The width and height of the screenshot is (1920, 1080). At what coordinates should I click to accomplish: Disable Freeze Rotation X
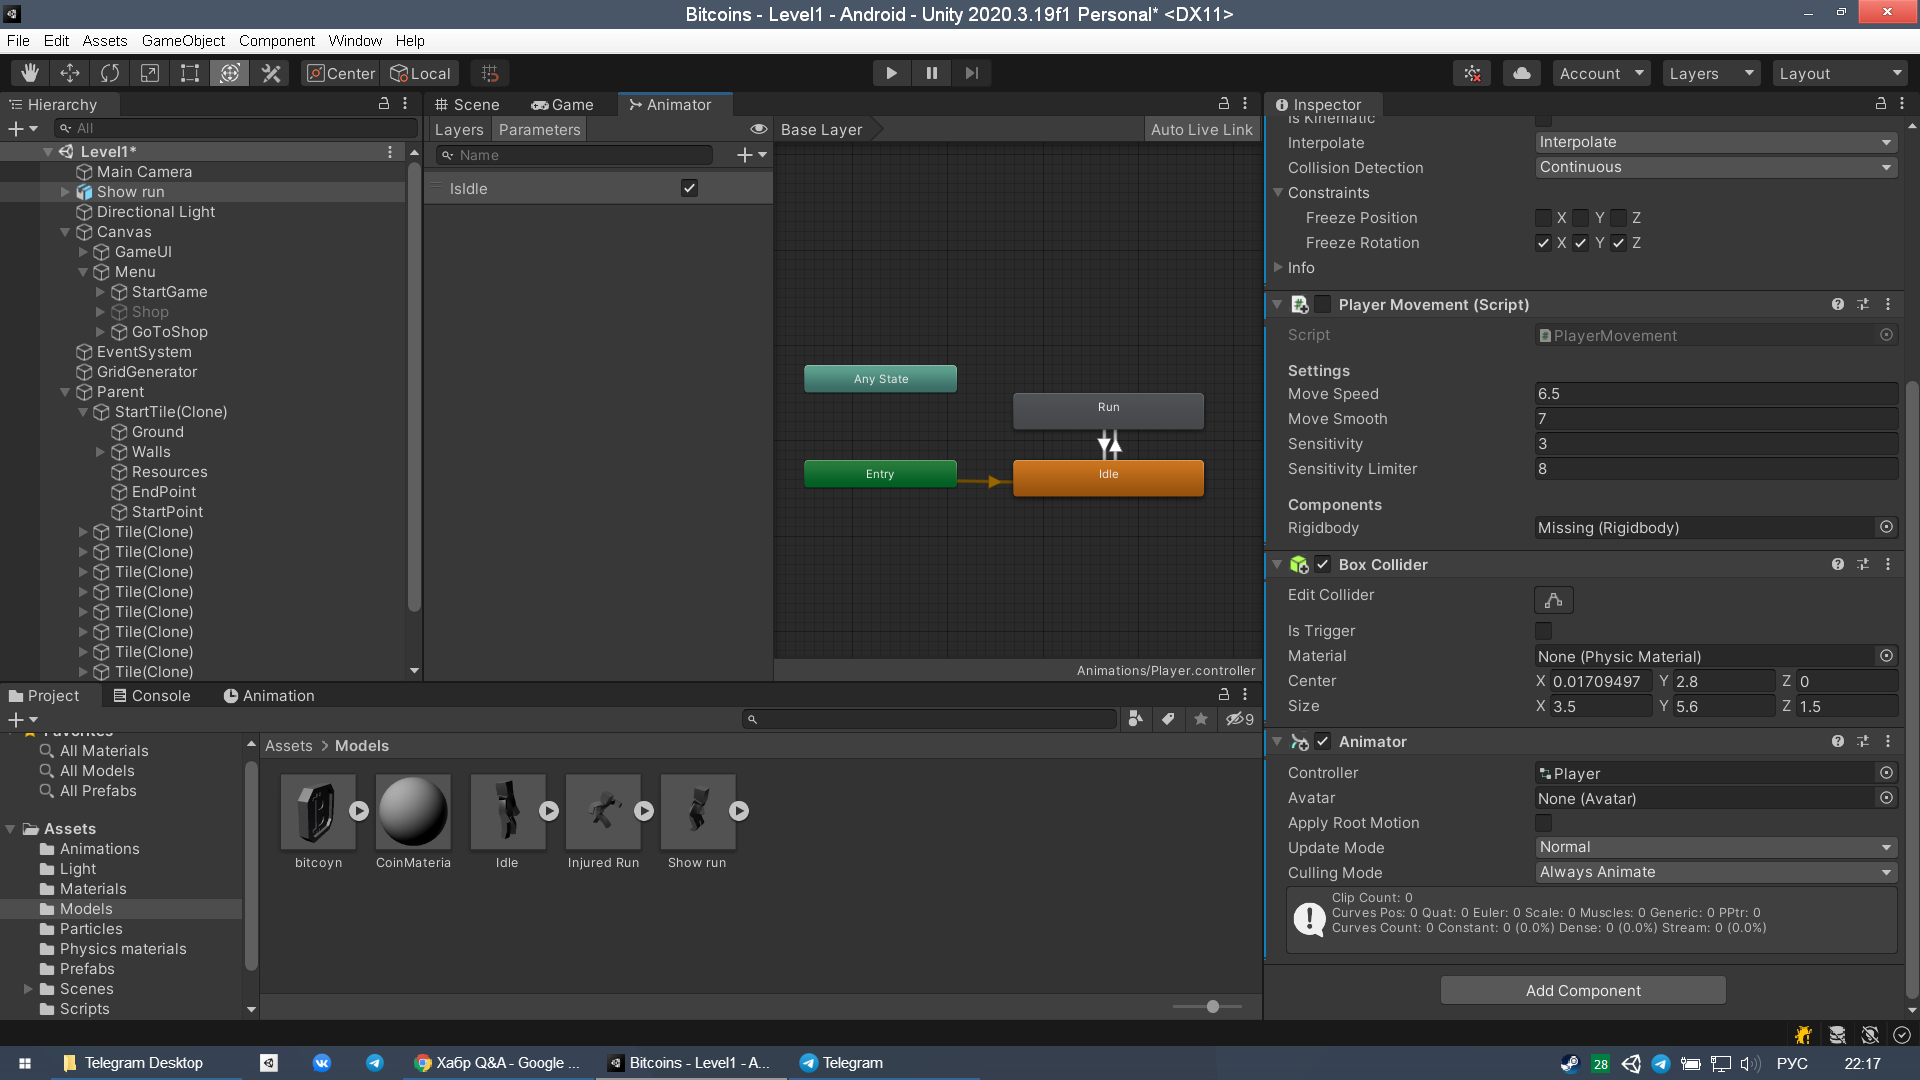tap(1544, 243)
